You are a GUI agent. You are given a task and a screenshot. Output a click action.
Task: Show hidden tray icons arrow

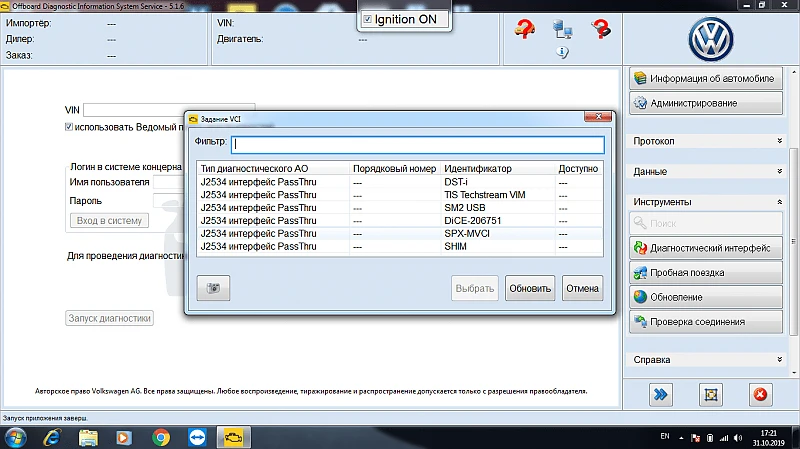point(681,438)
